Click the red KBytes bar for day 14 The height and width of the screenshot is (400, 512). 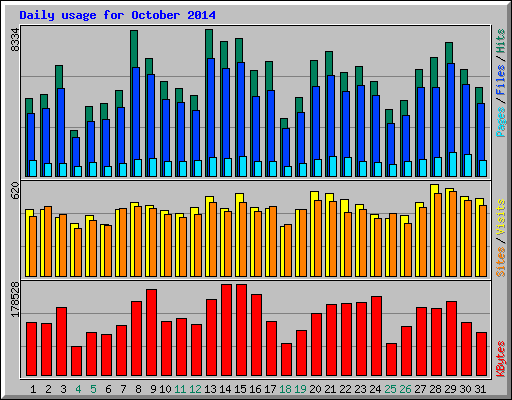(x=226, y=330)
